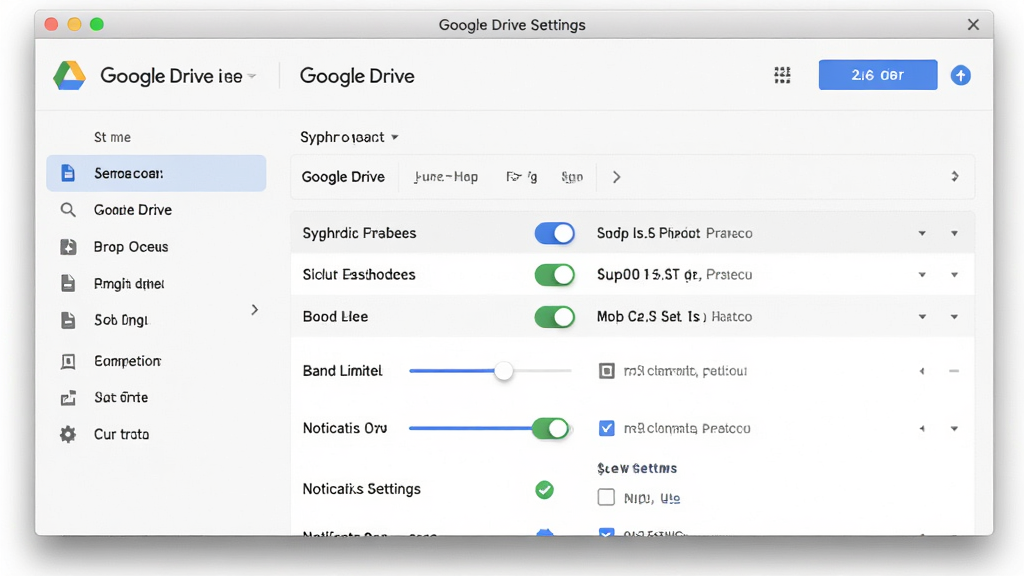Uncheck the checked box in Noticatis Ovu row
The height and width of the screenshot is (576, 1024).
(x=607, y=428)
